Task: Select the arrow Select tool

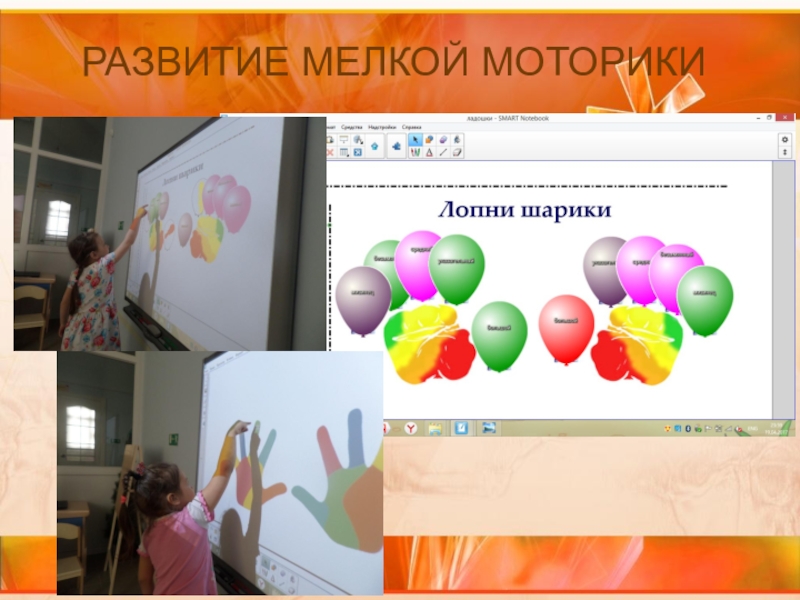Action: (x=415, y=139)
